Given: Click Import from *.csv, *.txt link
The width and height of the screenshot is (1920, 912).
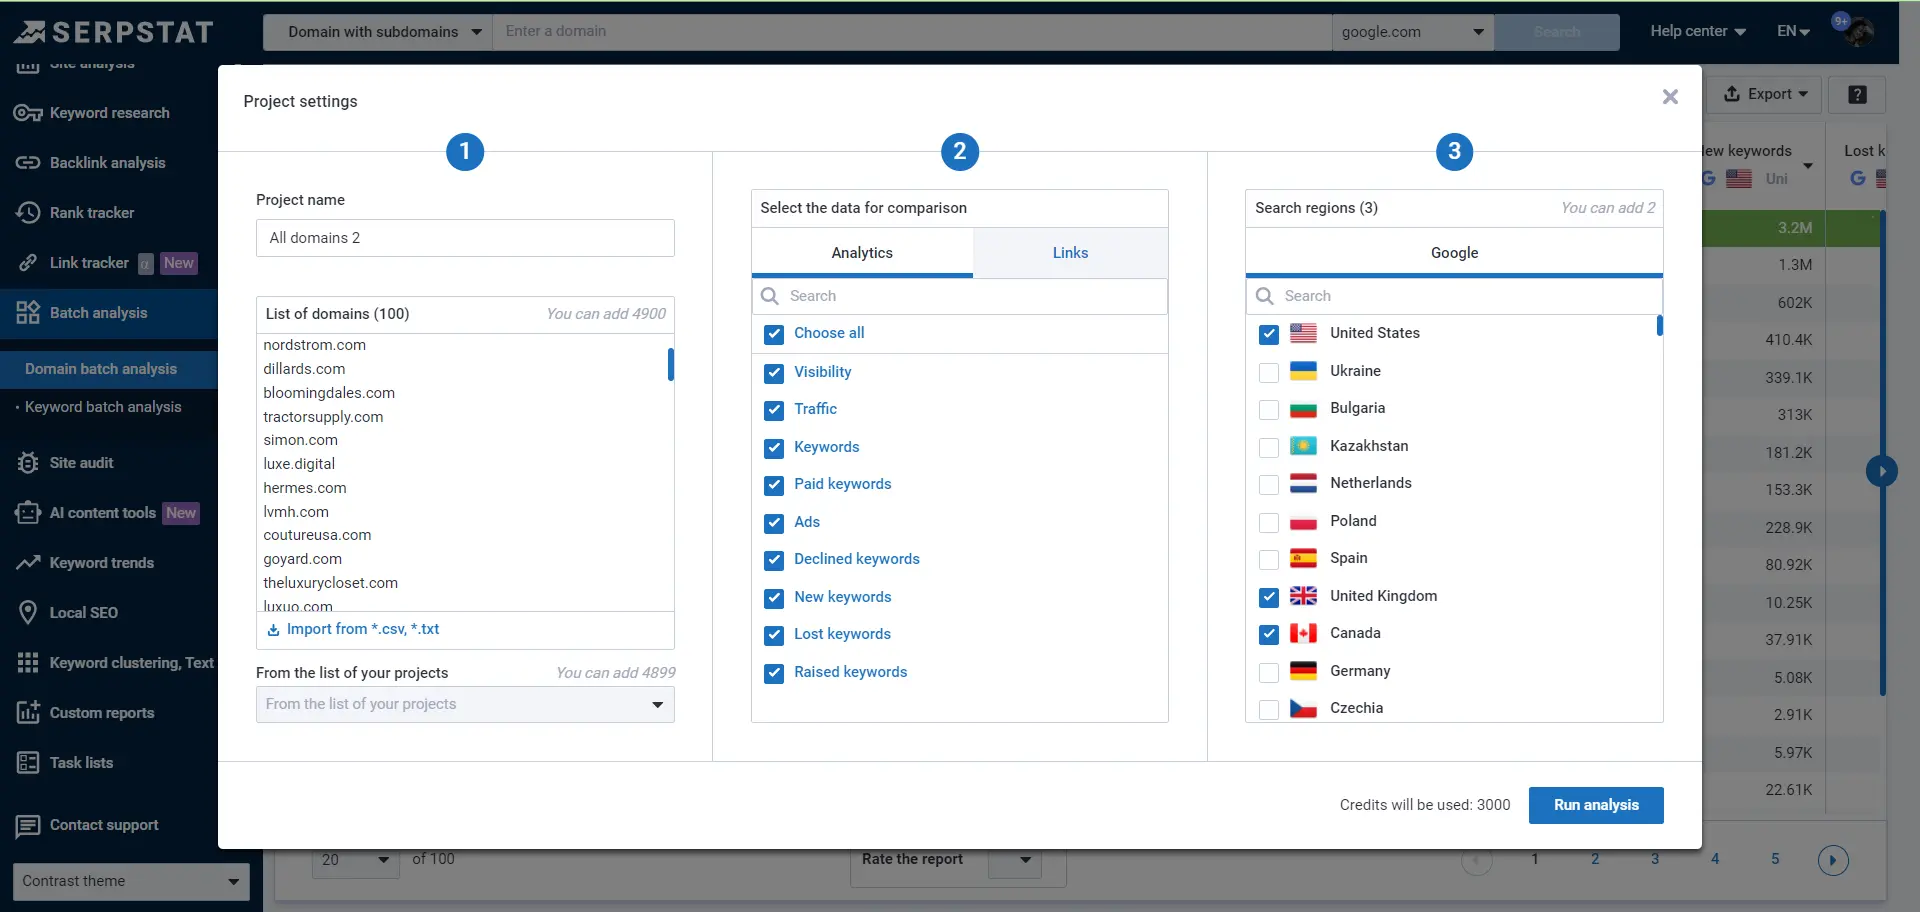Looking at the screenshot, I should pyautogui.click(x=363, y=629).
